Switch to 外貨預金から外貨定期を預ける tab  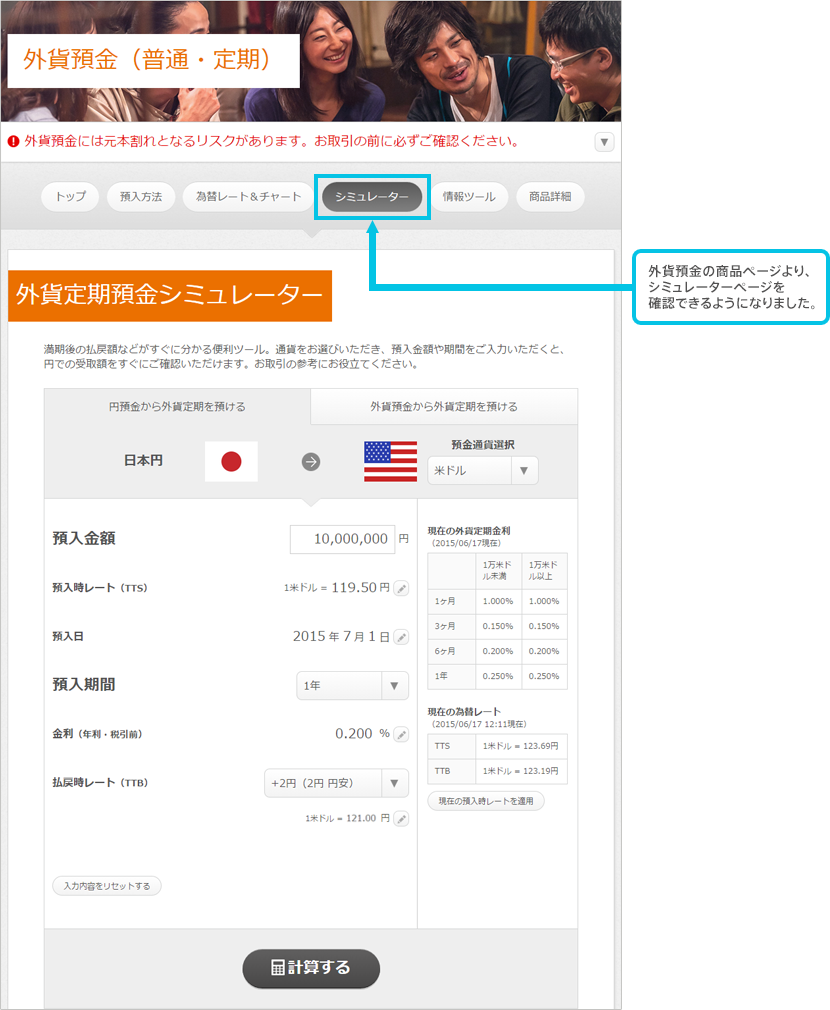coord(444,407)
